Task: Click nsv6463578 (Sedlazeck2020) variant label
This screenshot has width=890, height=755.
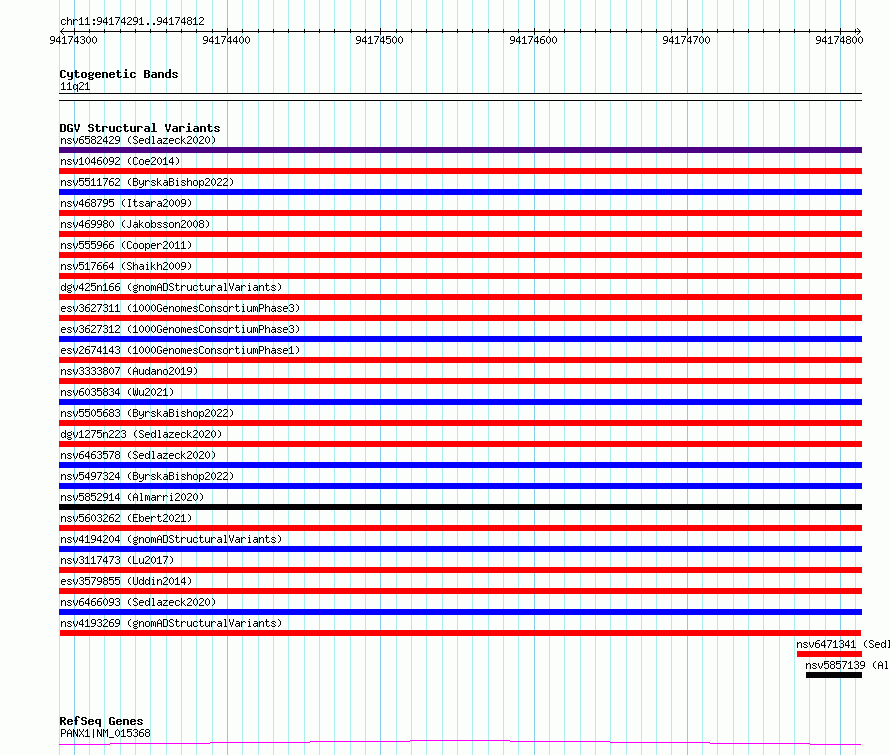Action: pos(138,455)
